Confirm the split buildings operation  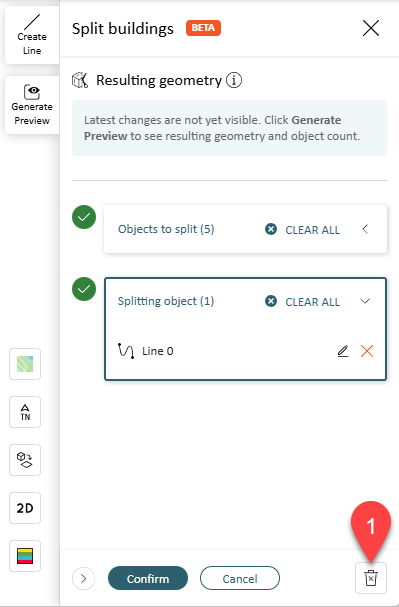click(148, 578)
